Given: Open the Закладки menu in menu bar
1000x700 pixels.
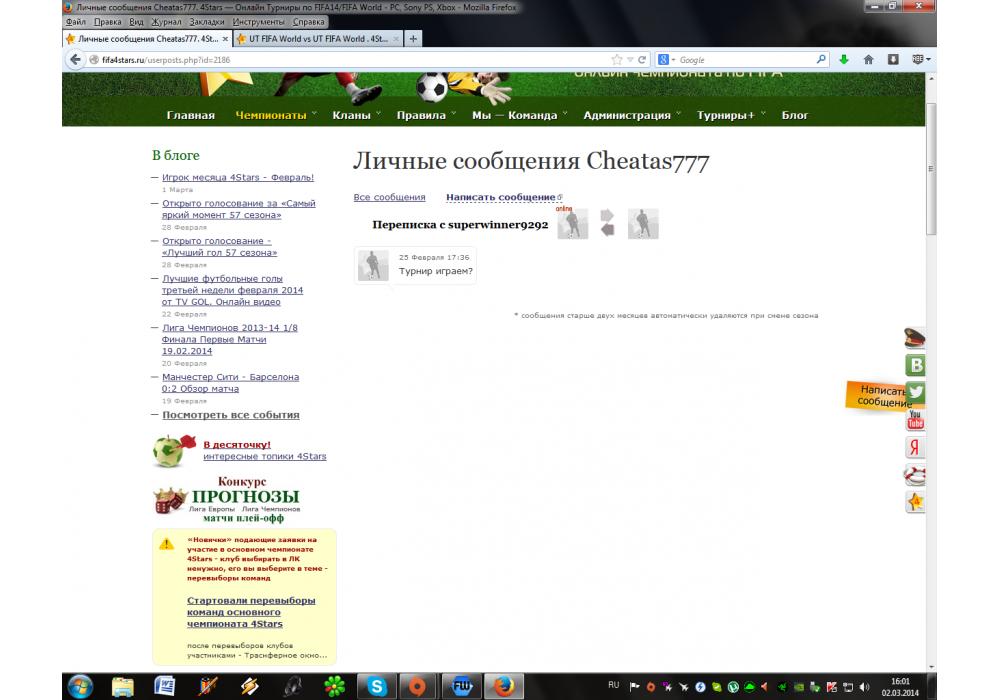Looking at the screenshot, I should (206, 21).
